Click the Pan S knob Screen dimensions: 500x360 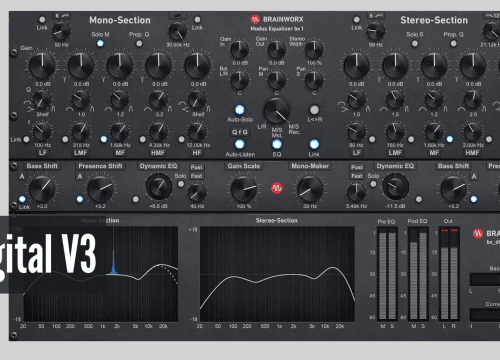pyautogui.click(x=314, y=80)
